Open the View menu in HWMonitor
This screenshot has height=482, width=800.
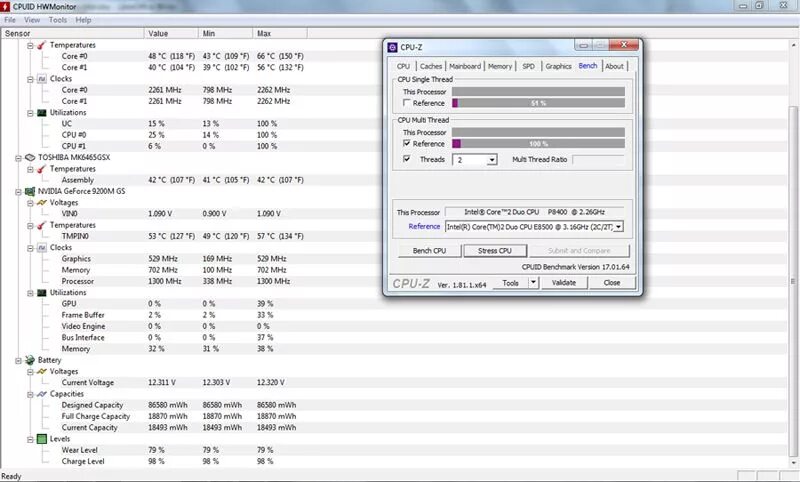click(32, 20)
